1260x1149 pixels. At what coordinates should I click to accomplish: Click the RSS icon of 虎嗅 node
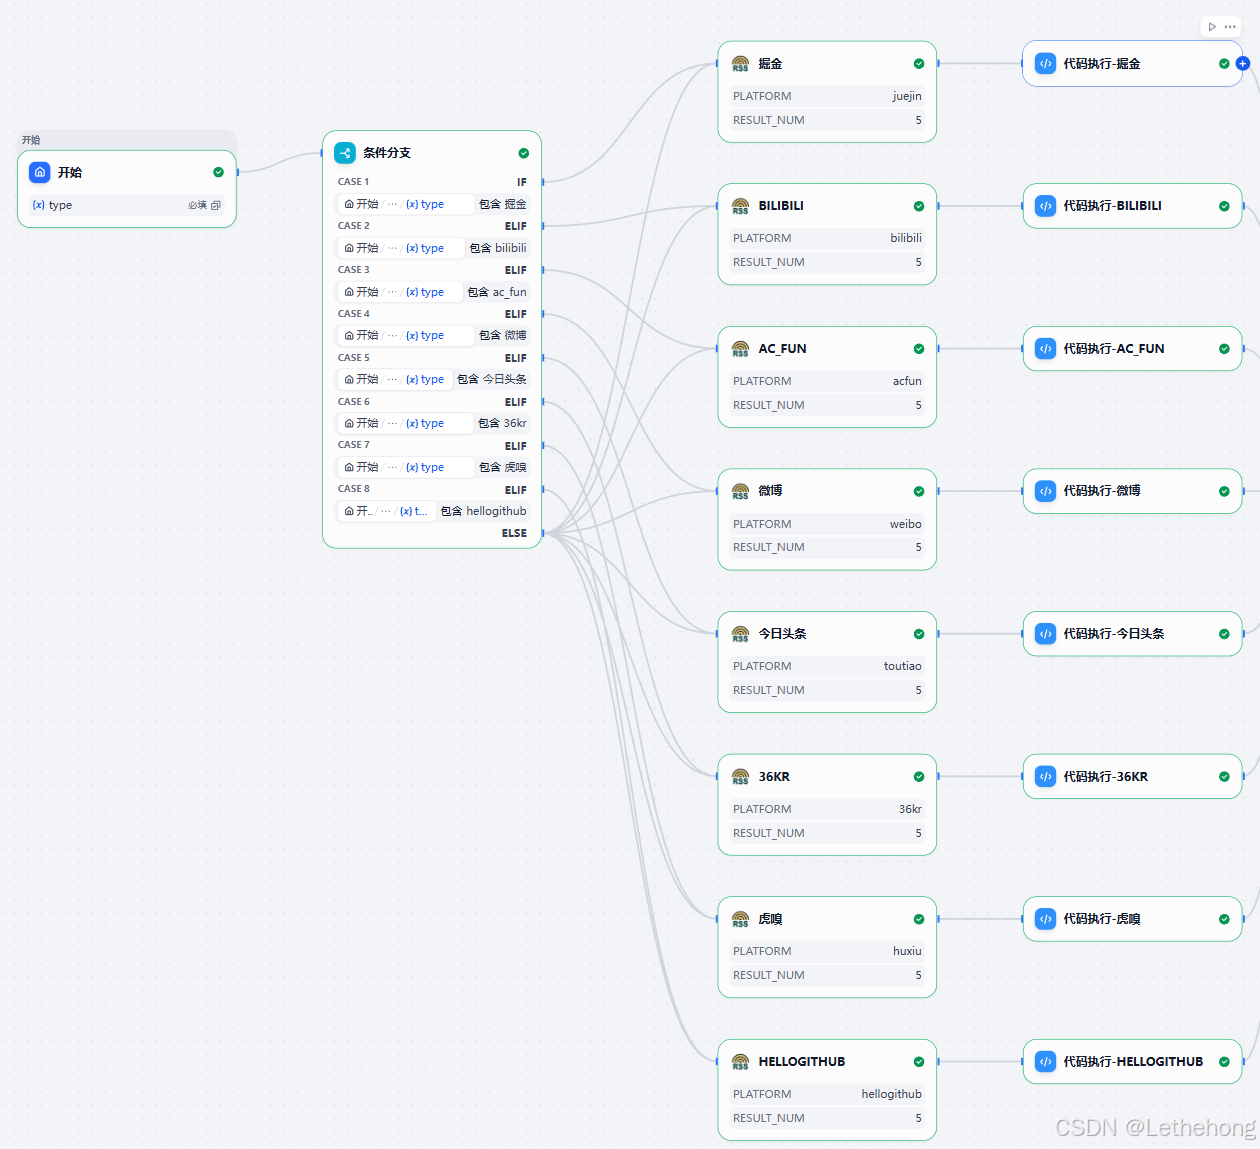point(740,919)
